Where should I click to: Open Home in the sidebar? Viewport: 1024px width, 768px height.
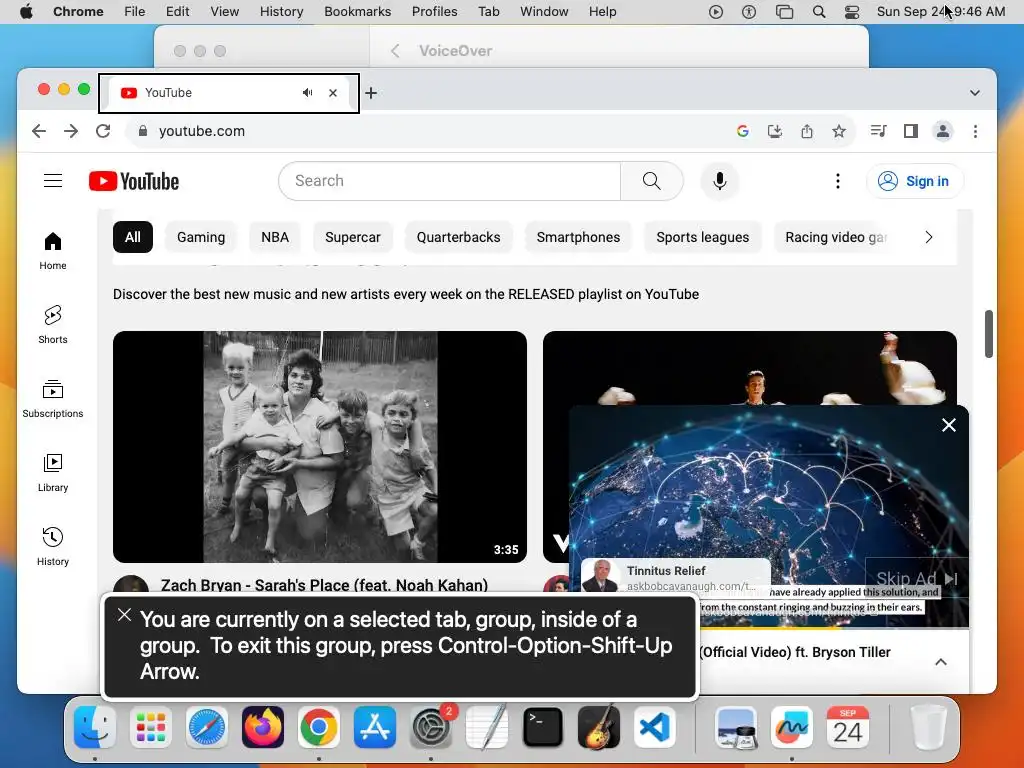tap(53, 251)
